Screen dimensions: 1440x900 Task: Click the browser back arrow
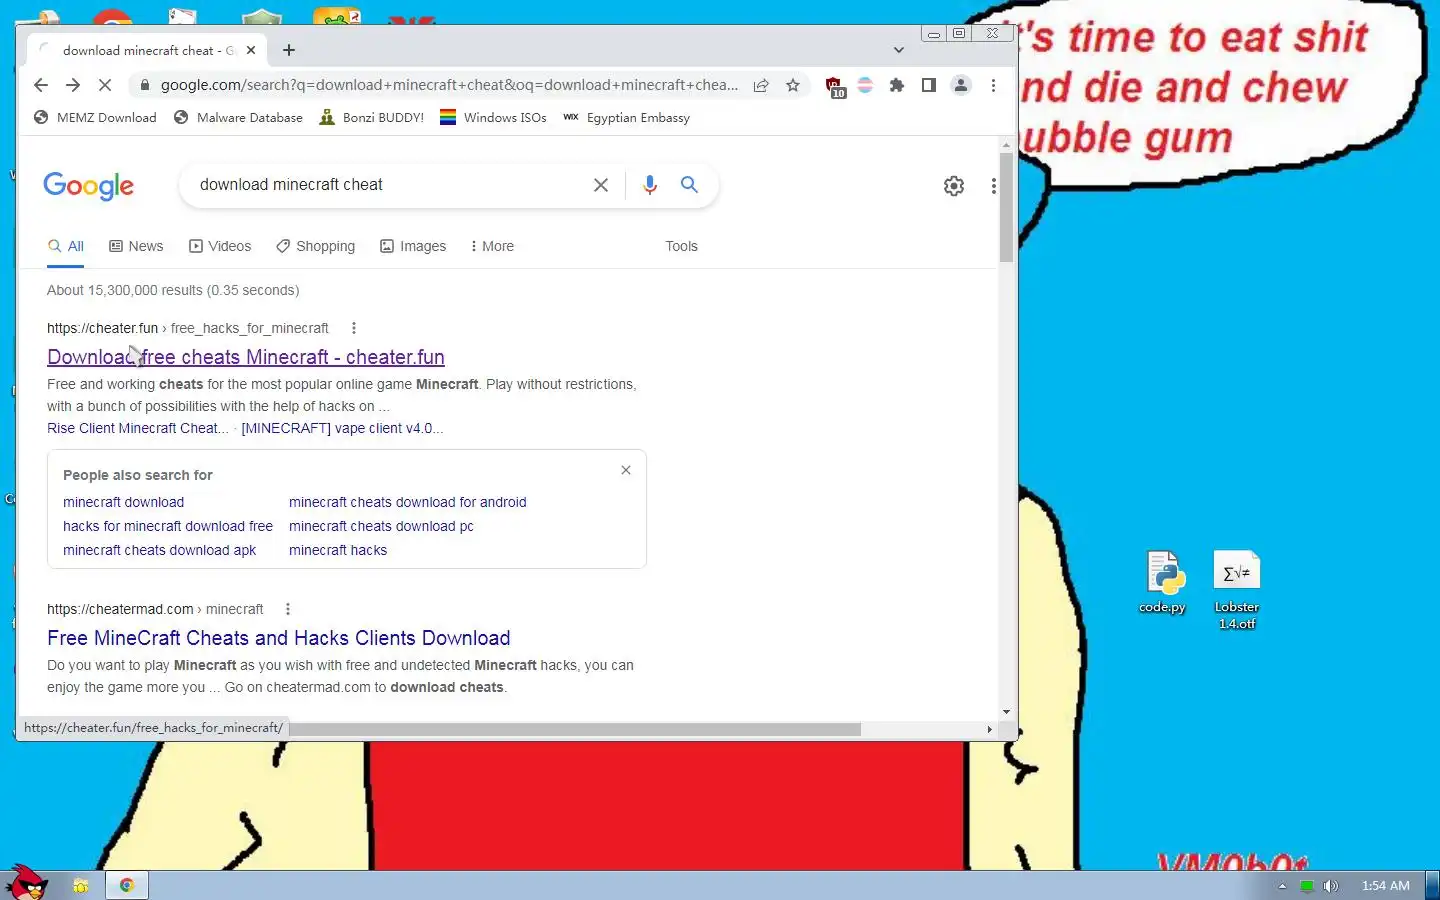click(40, 85)
